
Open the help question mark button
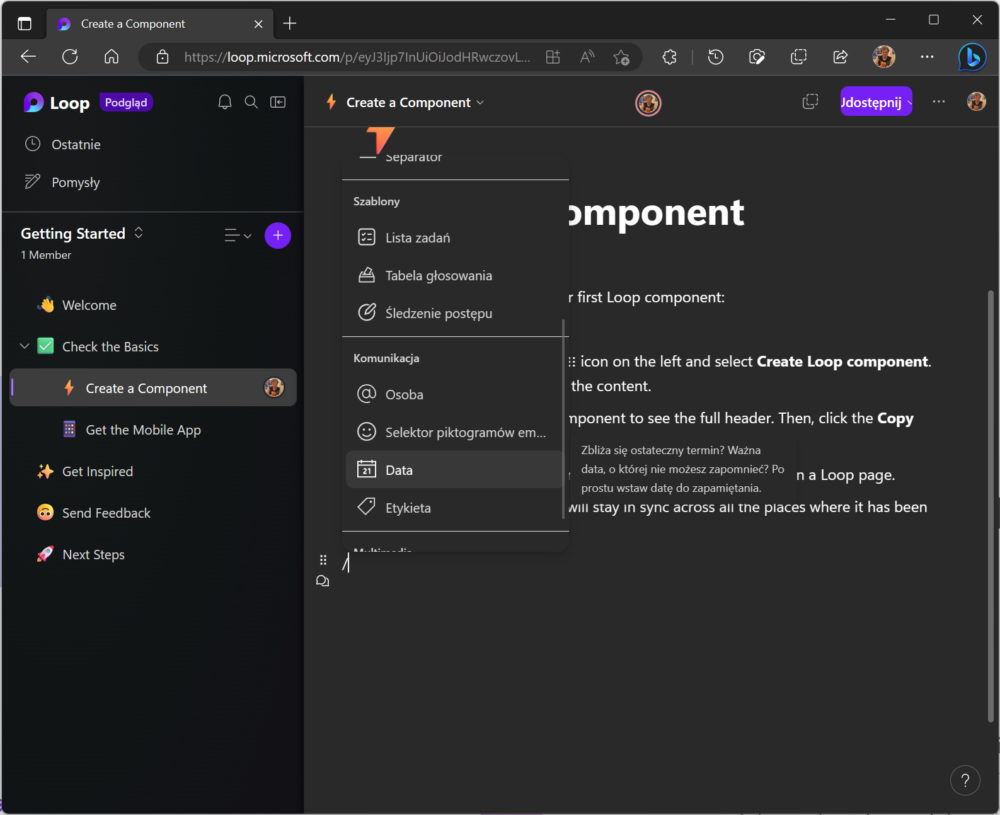pyautogui.click(x=965, y=781)
